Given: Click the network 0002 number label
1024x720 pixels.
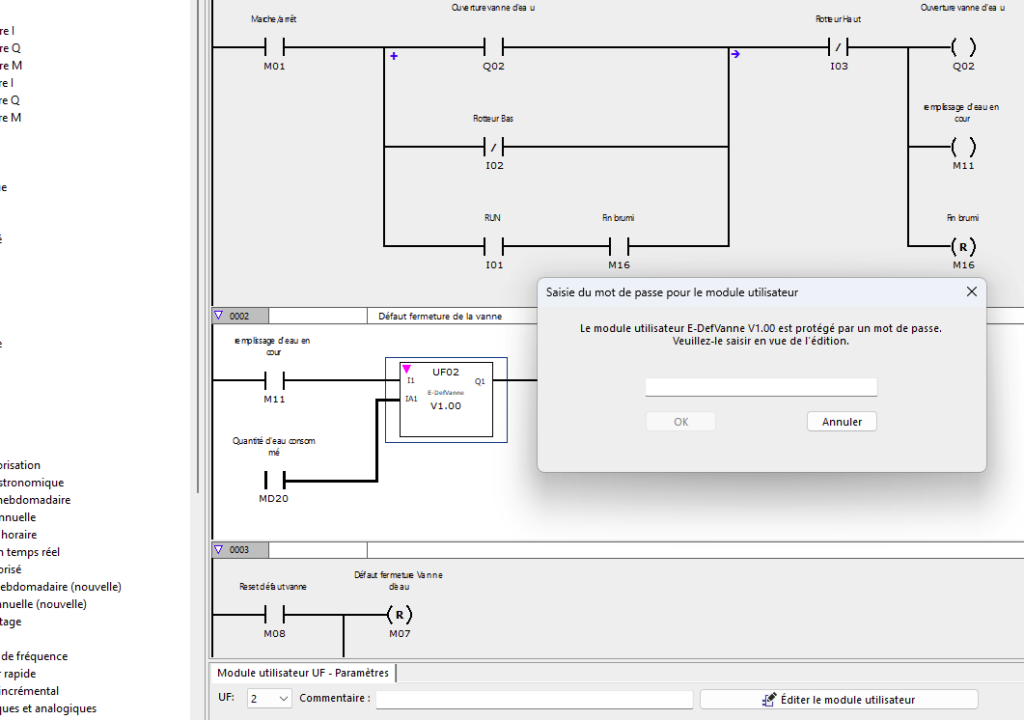Looking at the screenshot, I should (x=239, y=316).
